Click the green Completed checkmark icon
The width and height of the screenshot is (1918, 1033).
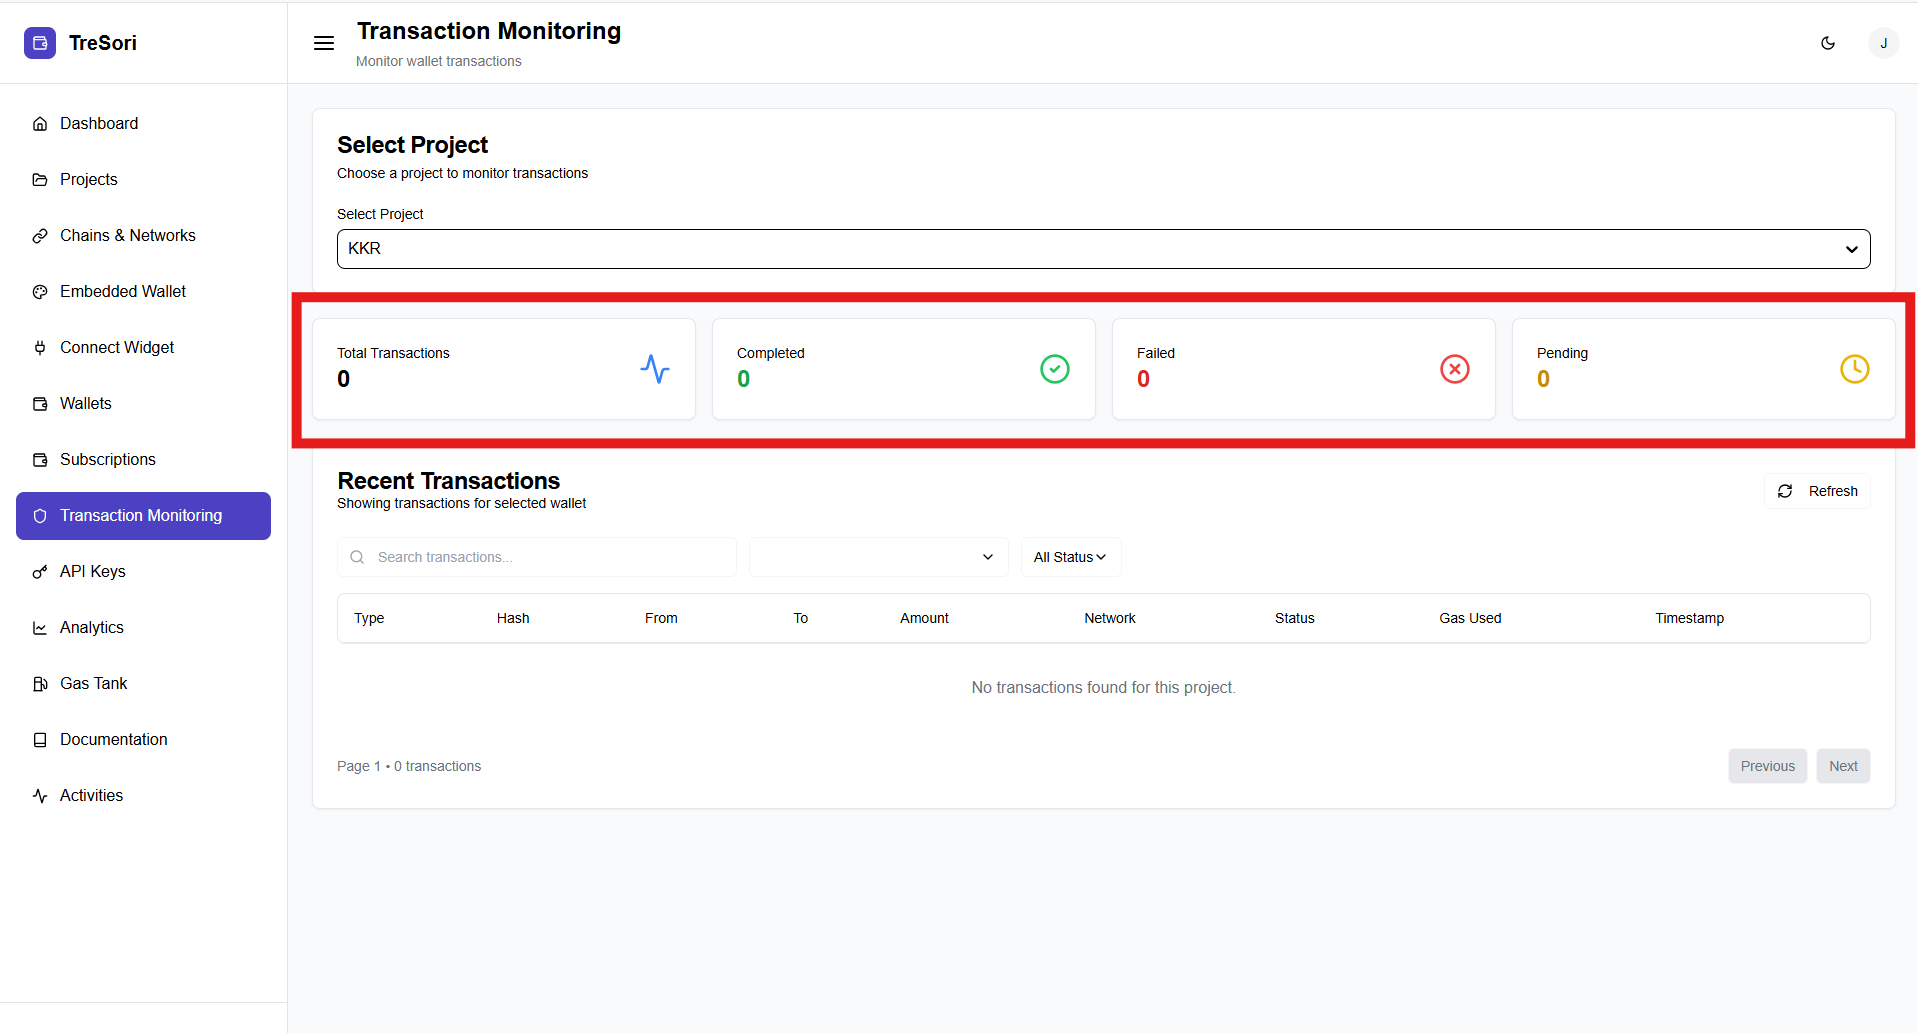1054,369
